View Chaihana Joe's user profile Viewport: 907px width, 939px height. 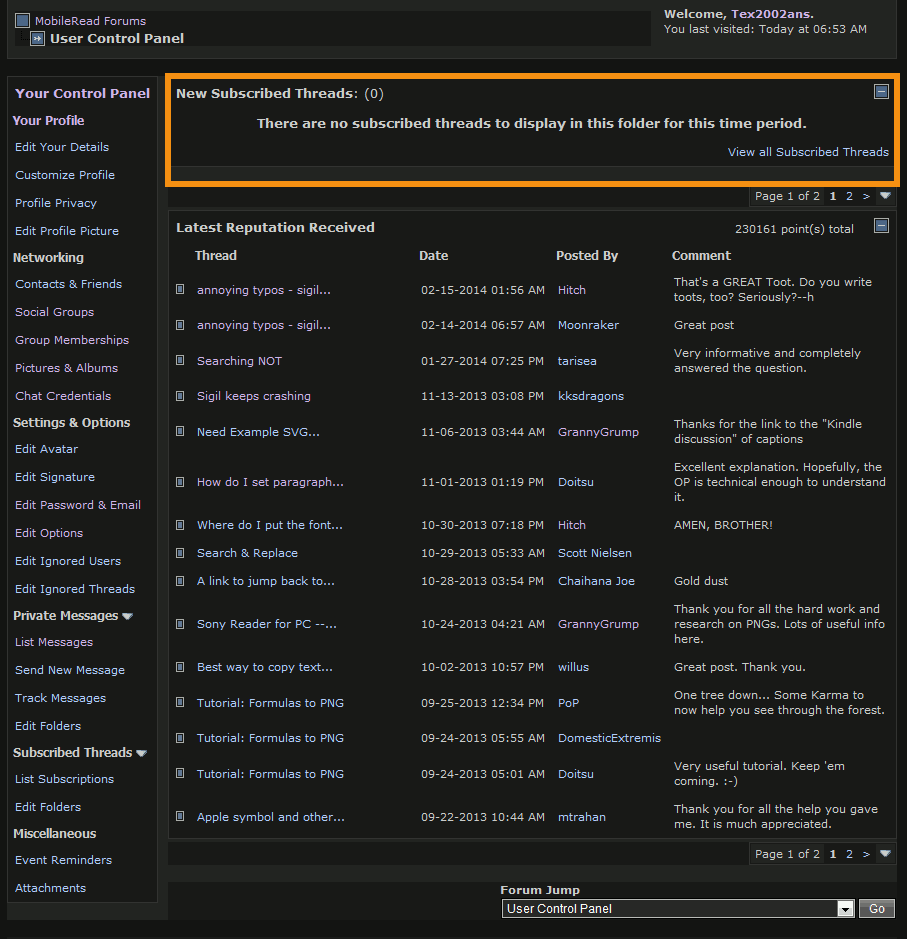[x=596, y=581]
